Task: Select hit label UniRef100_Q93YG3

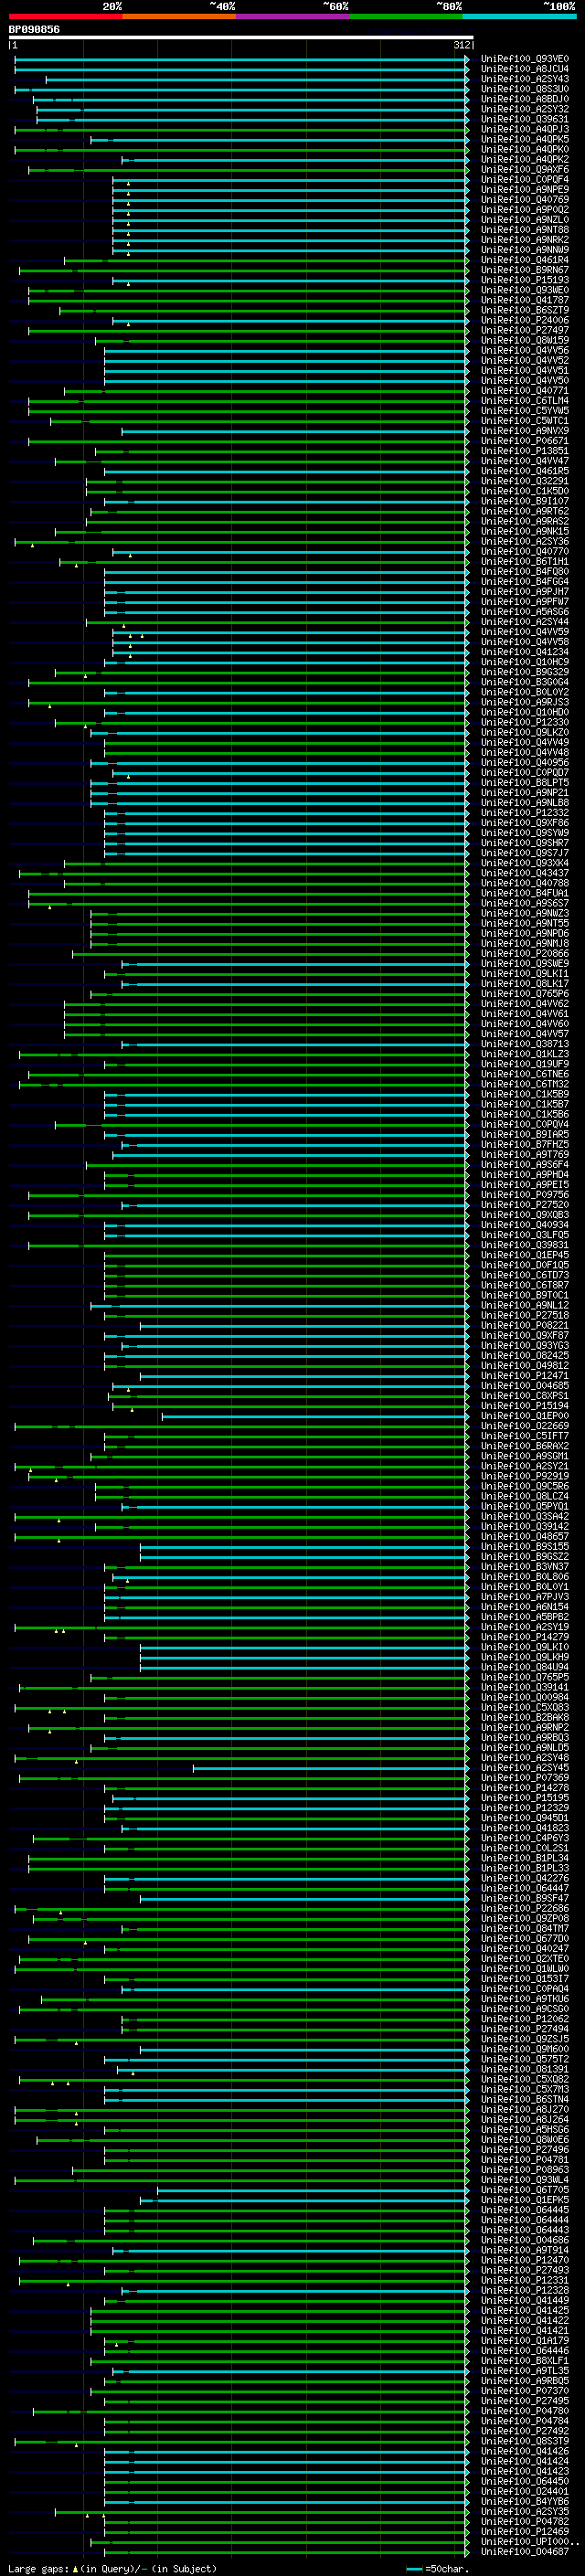Action: pos(525,1345)
